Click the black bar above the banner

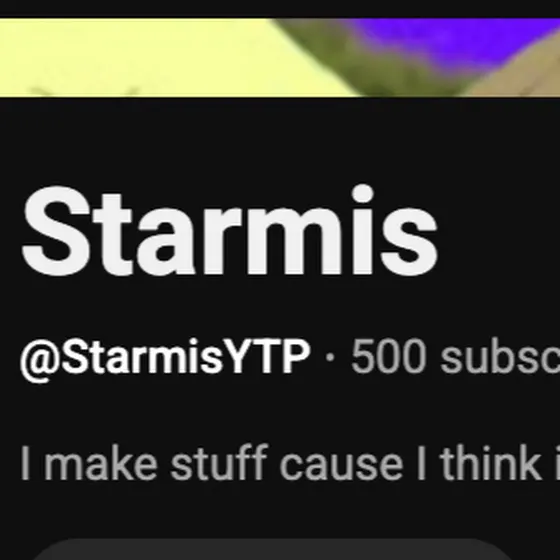[x=280, y=9]
